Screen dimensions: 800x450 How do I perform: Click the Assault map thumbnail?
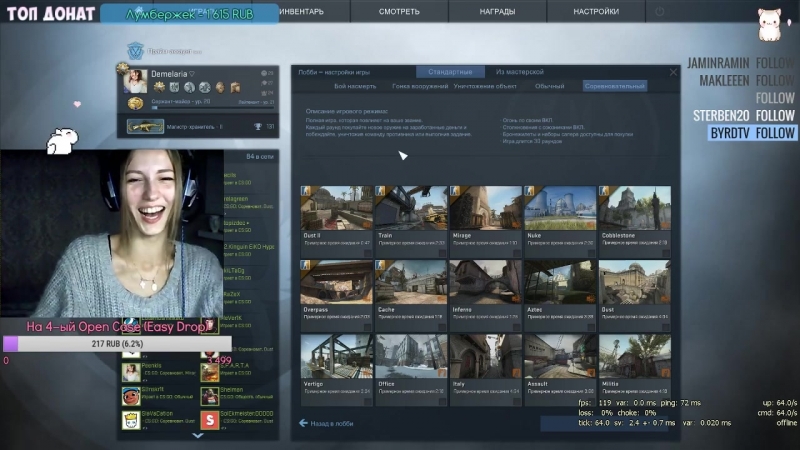pos(560,356)
